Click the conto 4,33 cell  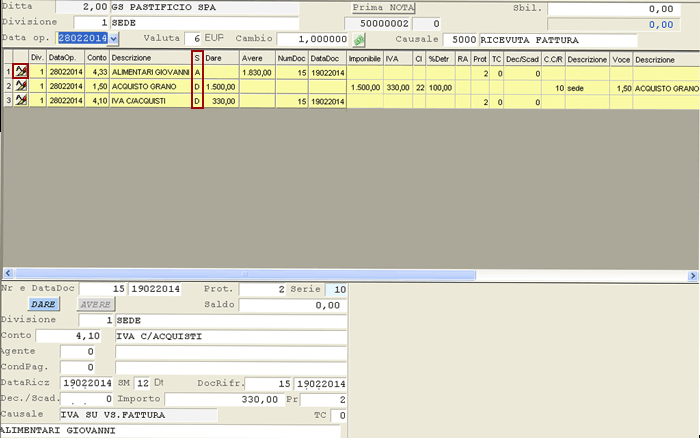click(x=97, y=72)
